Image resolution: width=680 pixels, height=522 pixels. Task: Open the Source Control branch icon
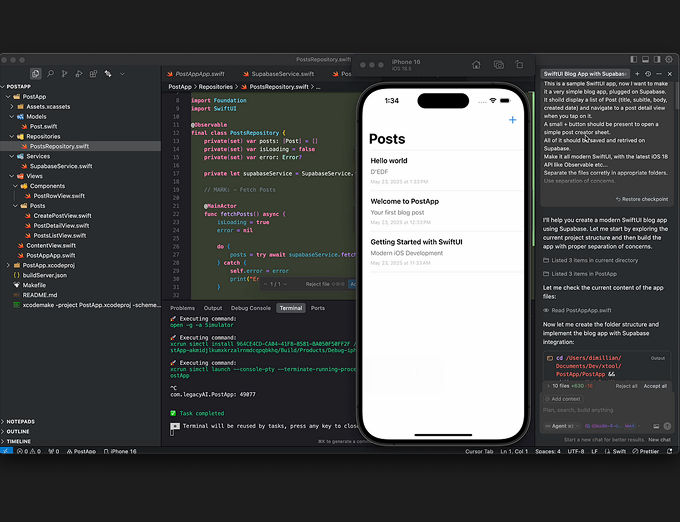pyautogui.click(x=65, y=74)
